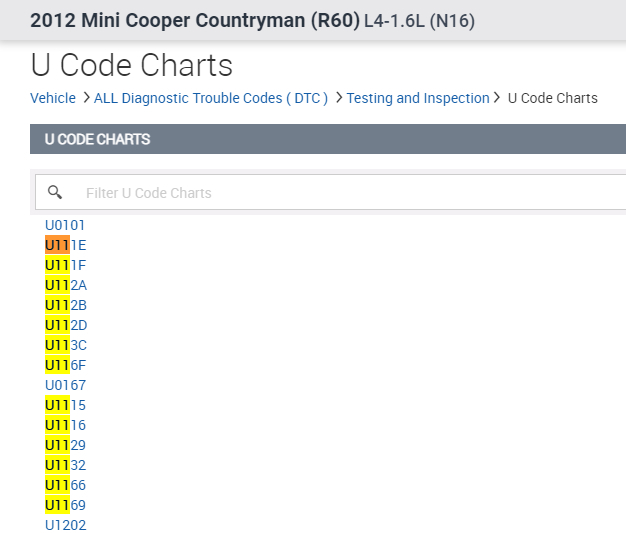Select the U1115 code link
The height and width of the screenshot is (533, 626).
tap(65, 405)
